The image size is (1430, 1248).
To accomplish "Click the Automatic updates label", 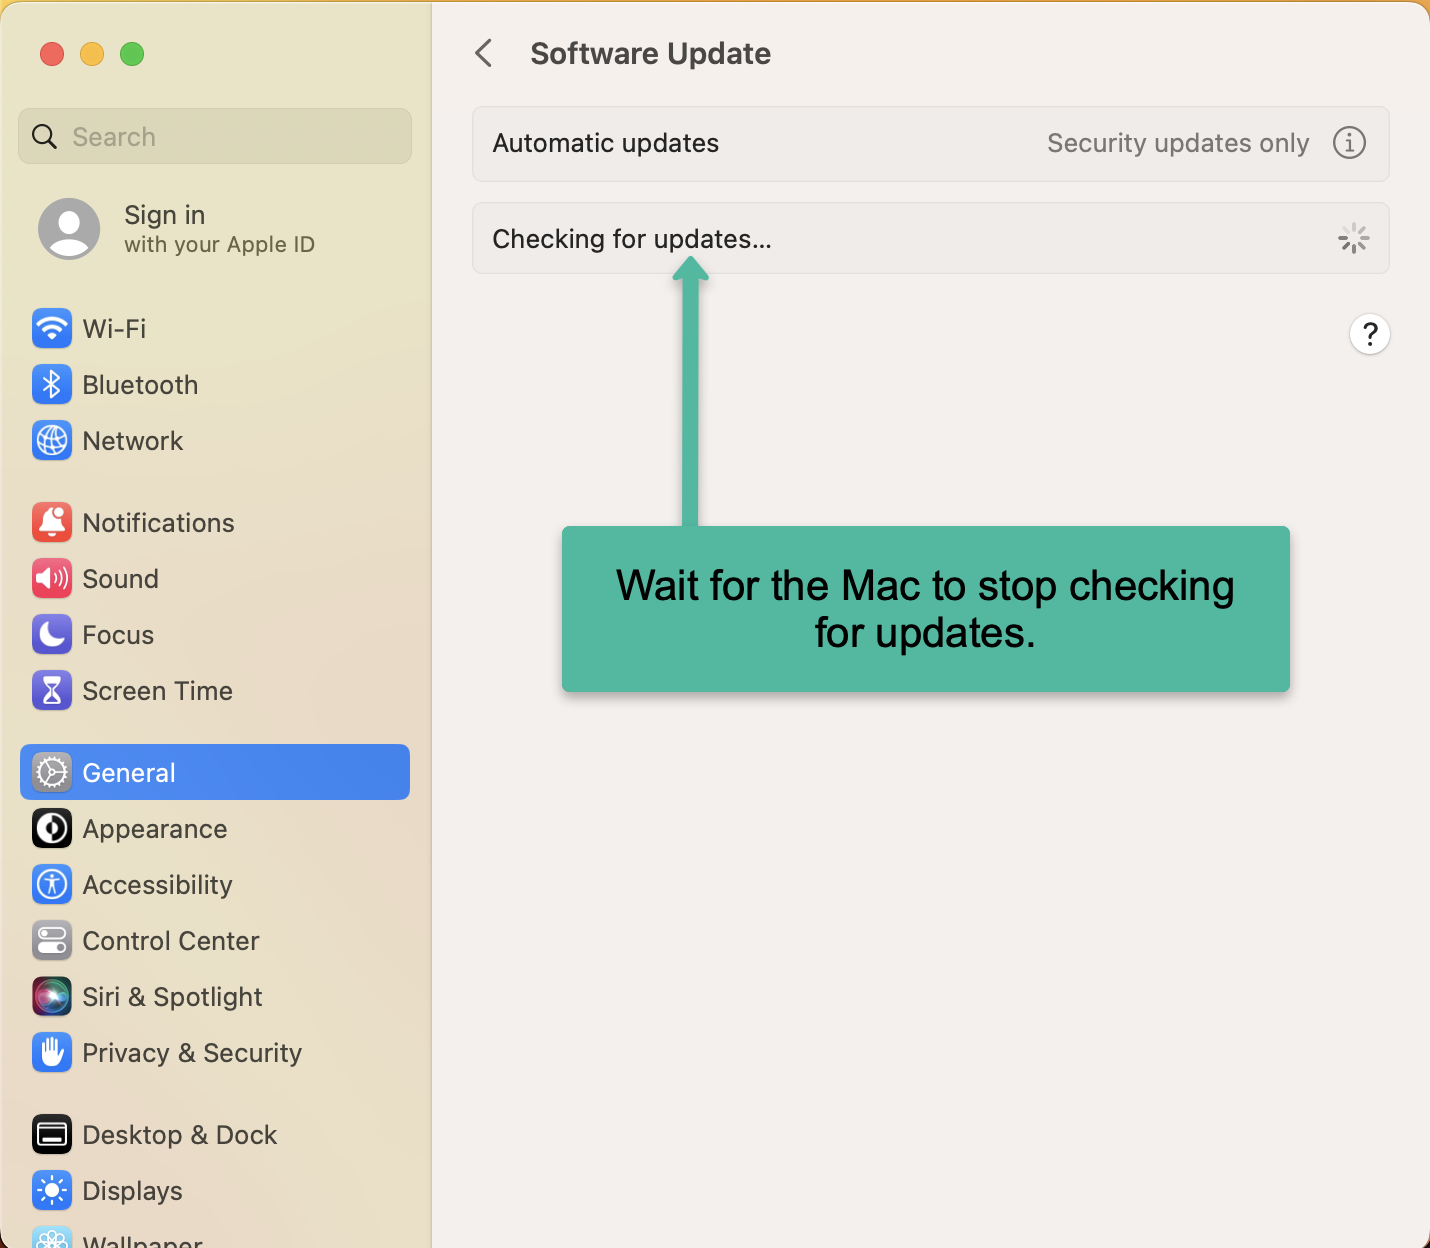I will 606,143.
